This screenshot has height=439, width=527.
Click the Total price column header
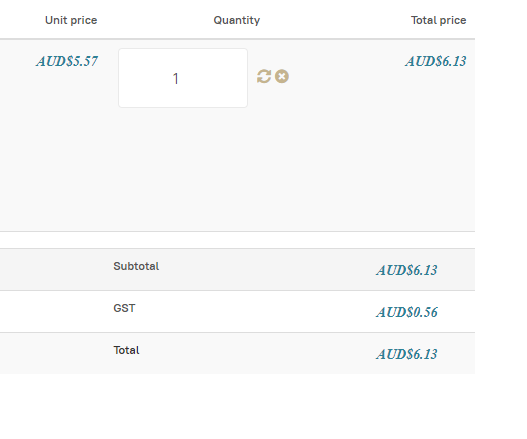pos(438,20)
